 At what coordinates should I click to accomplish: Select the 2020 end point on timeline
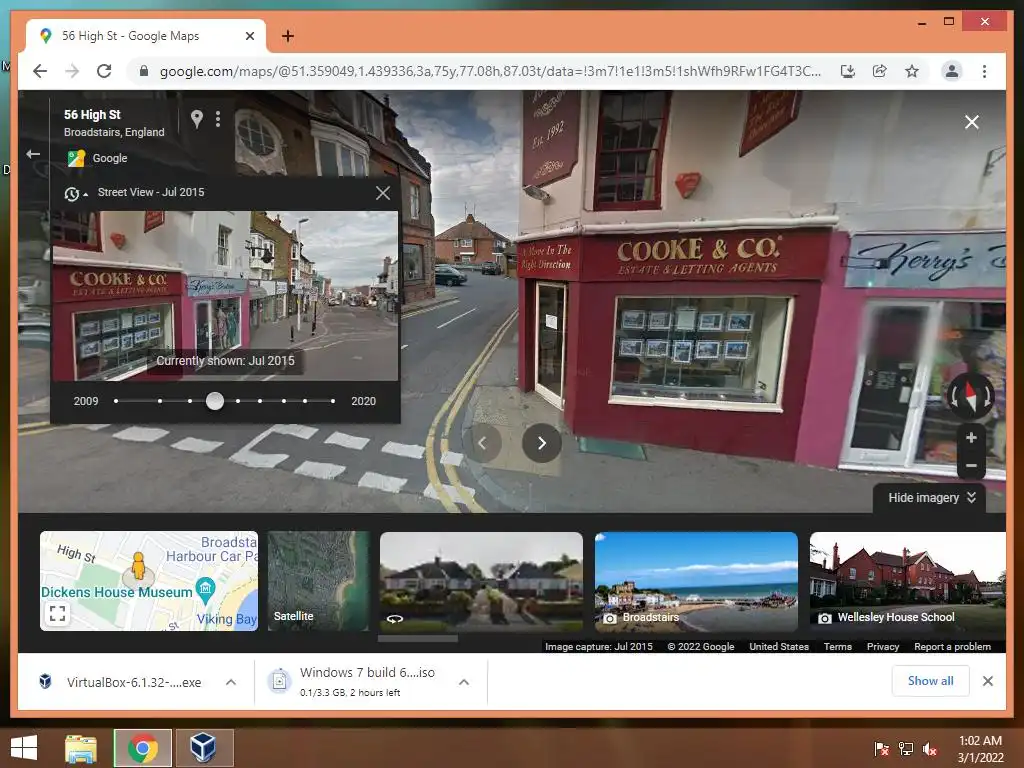(x=332, y=401)
